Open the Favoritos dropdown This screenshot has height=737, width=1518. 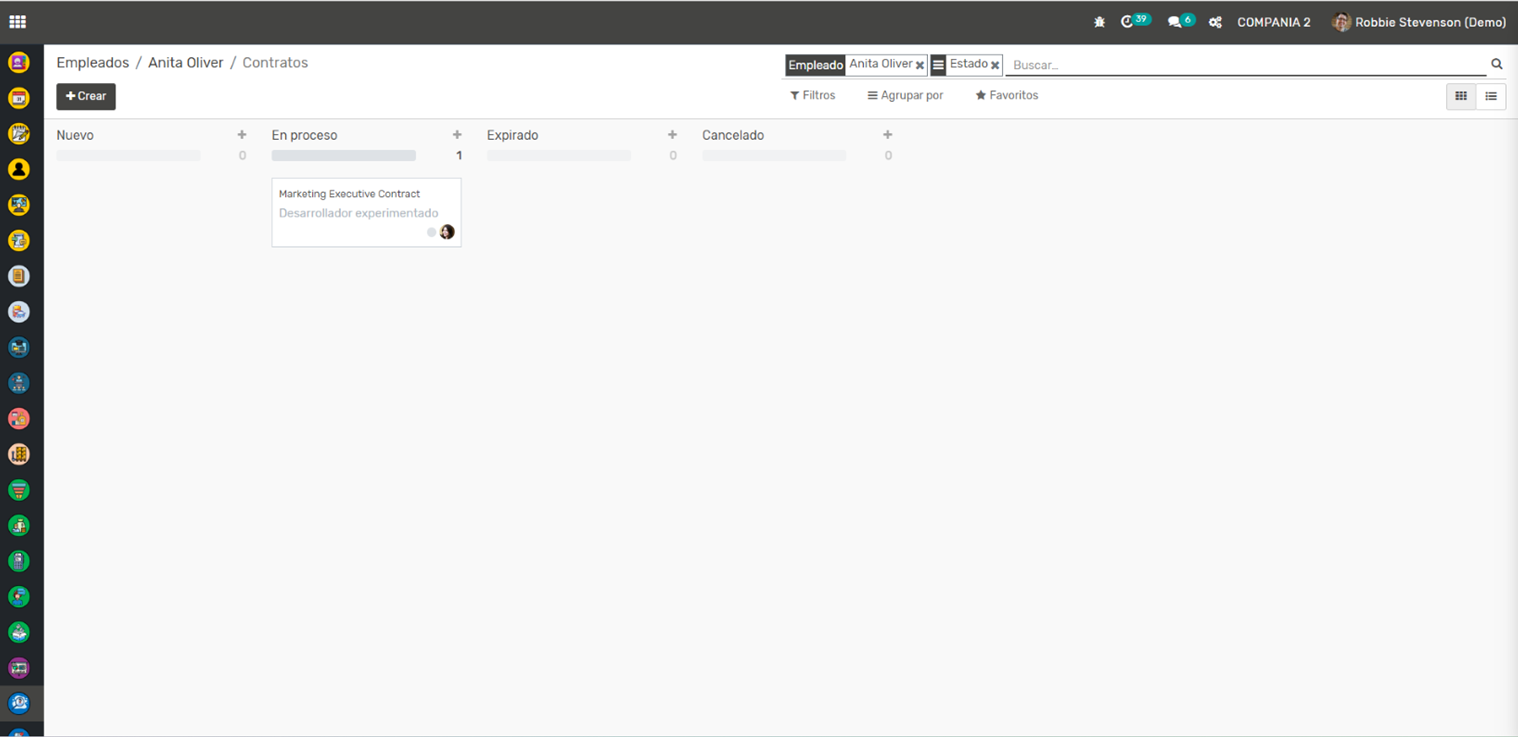click(x=1007, y=96)
